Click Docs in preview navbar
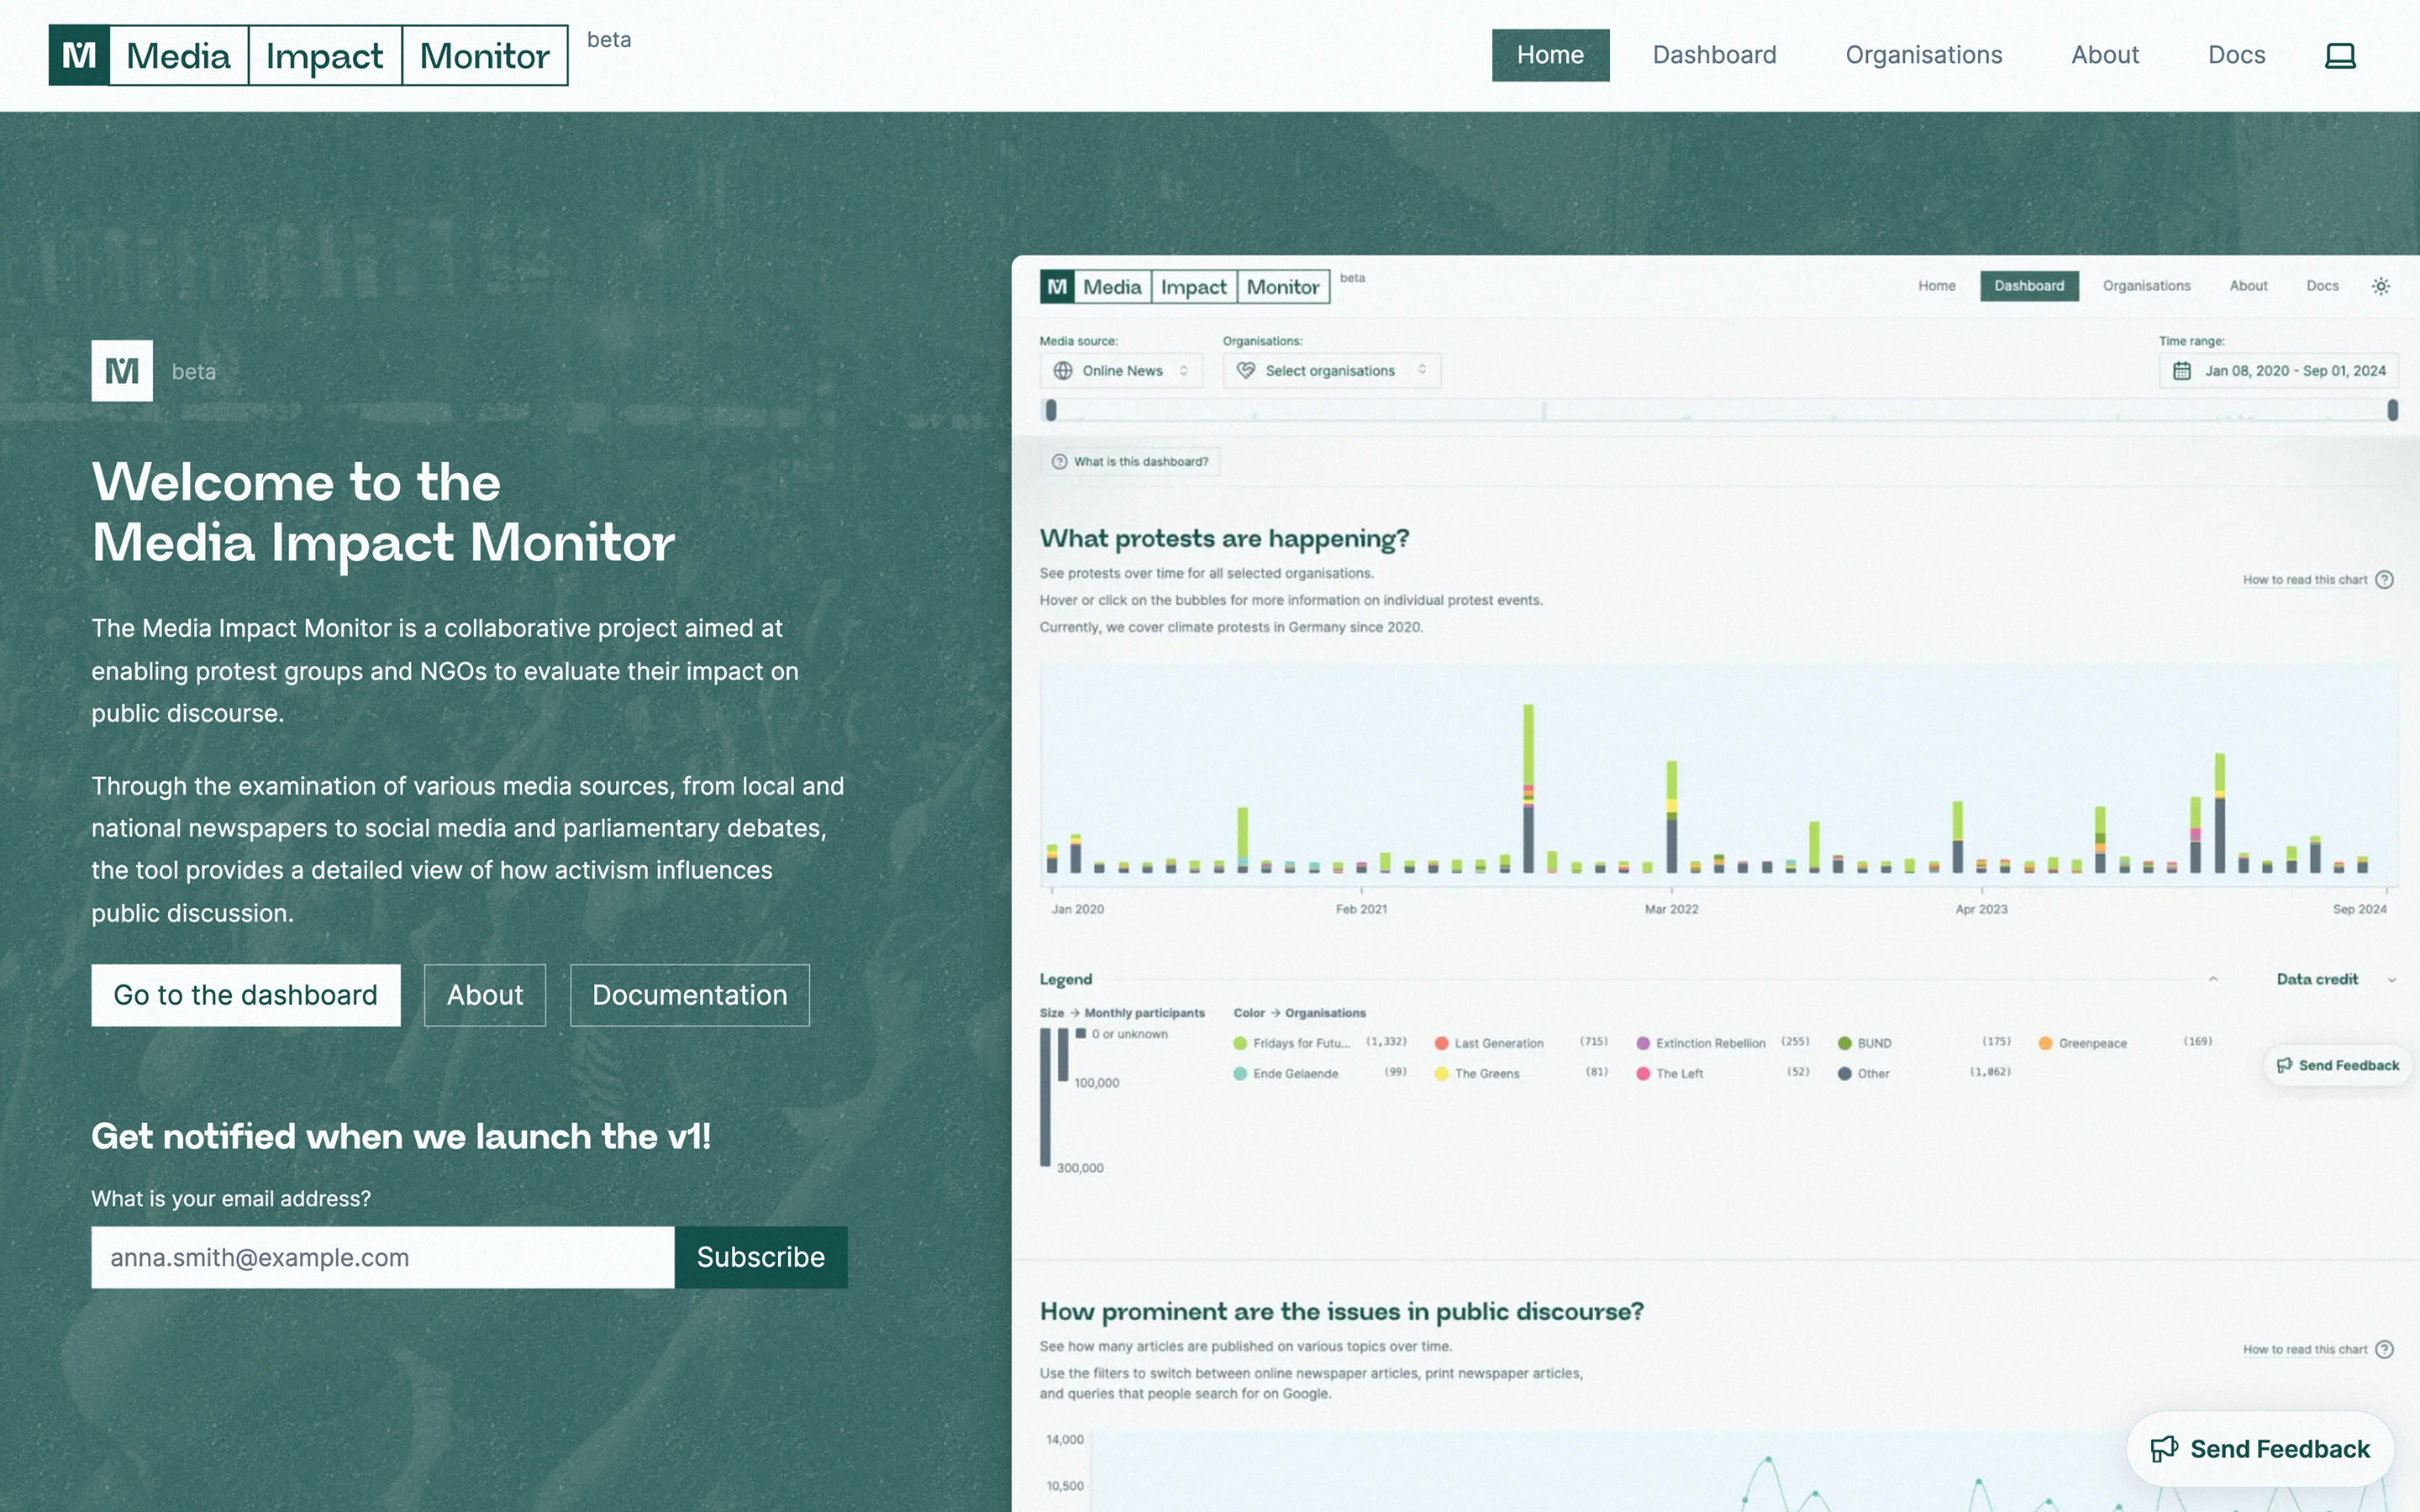Image resolution: width=2420 pixels, height=1512 pixels. pyautogui.click(x=2322, y=286)
